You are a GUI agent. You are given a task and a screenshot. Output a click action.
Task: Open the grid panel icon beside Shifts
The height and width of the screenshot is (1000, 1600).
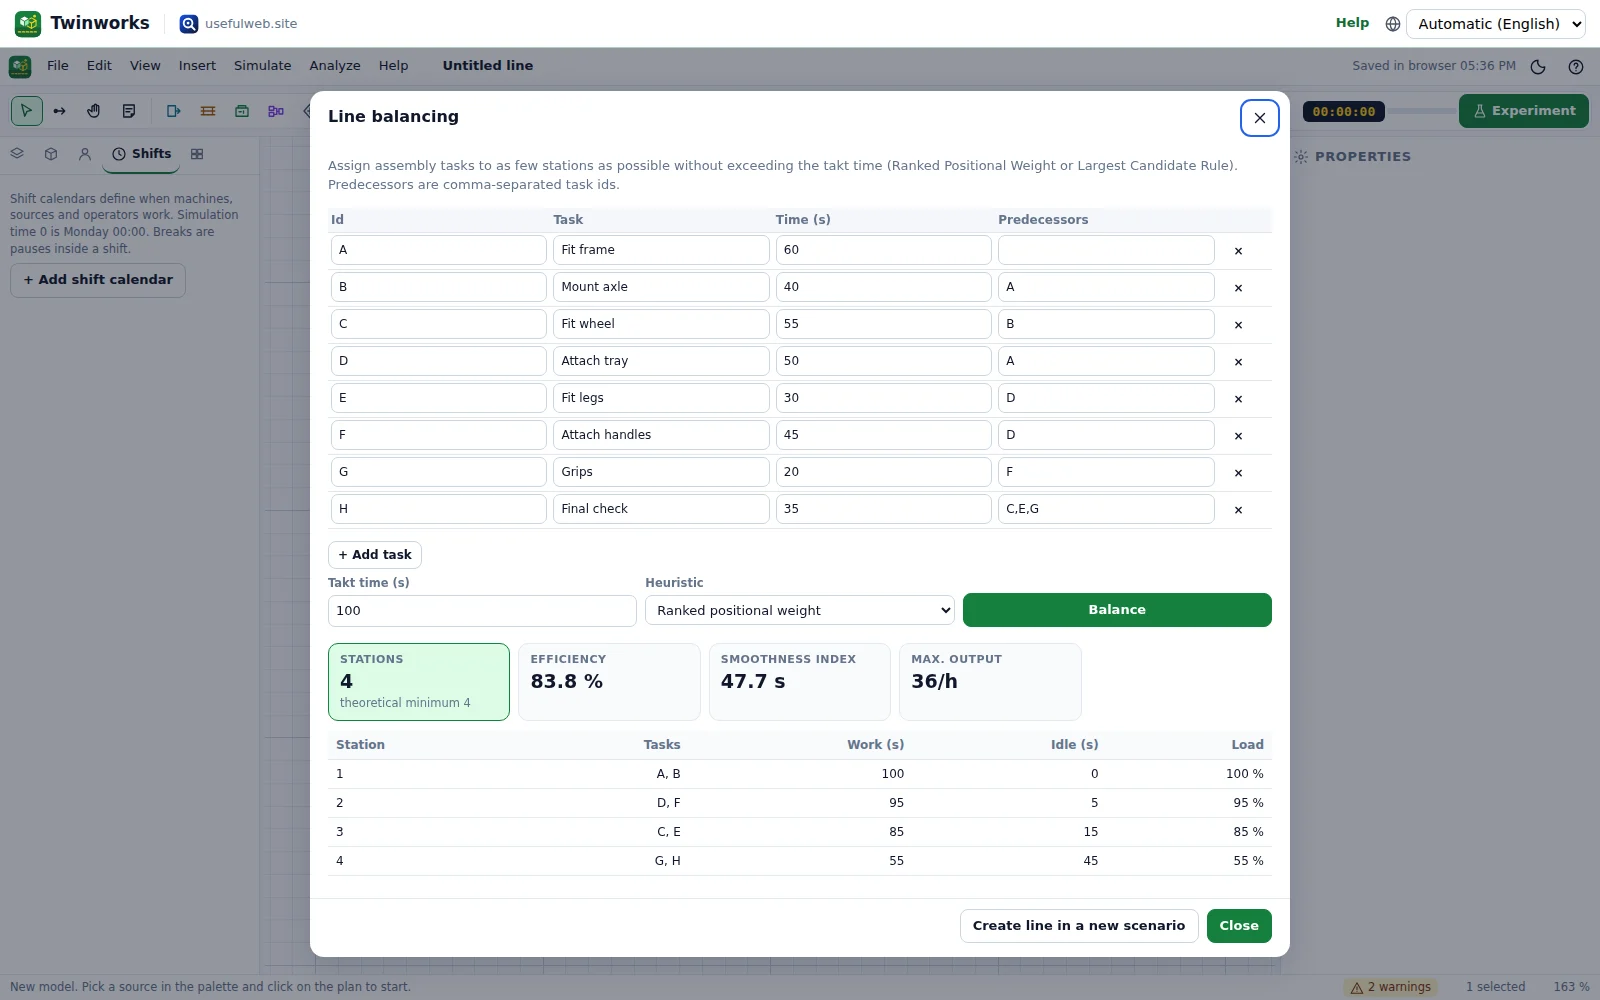tap(197, 154)
